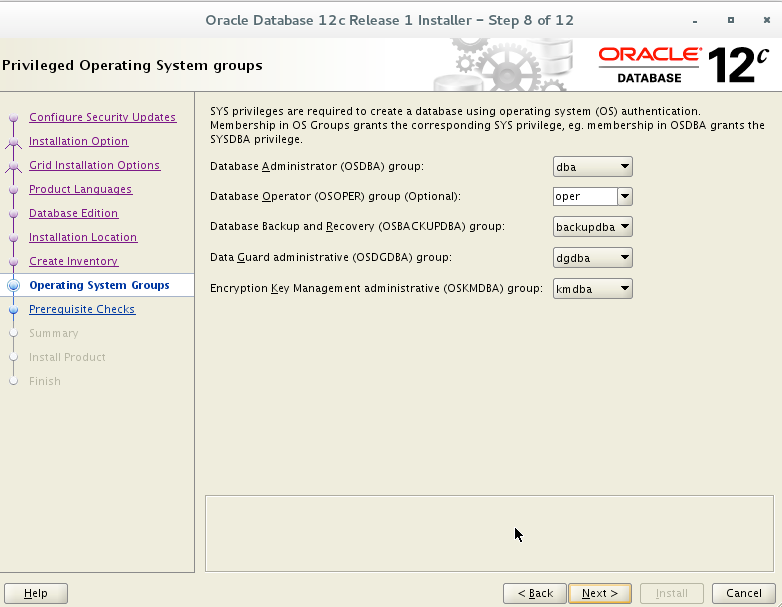This screenshot has width=782, height=607.
Task: Click the Prerequisite Checks step bullet
Action: click(x=13, y=310)
